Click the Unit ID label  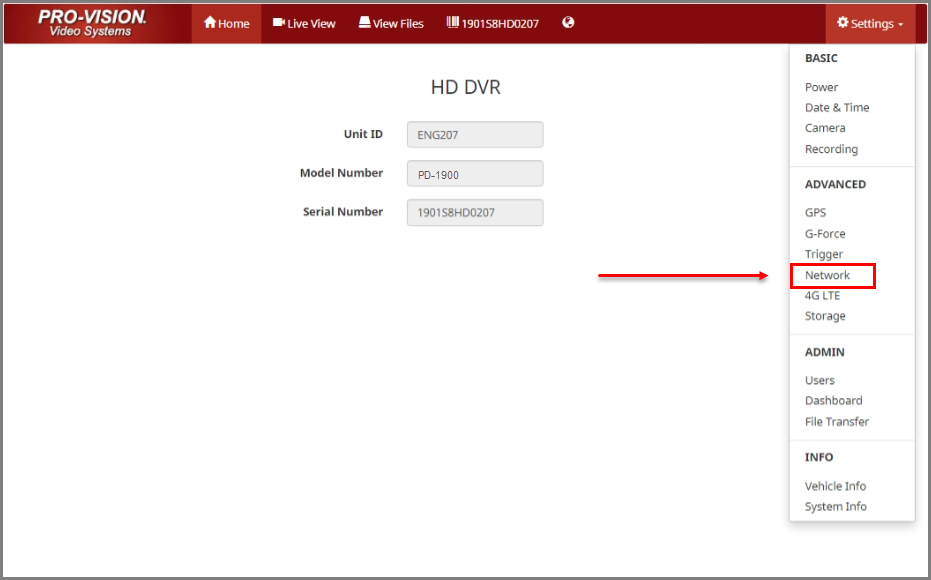click(363, 134)
